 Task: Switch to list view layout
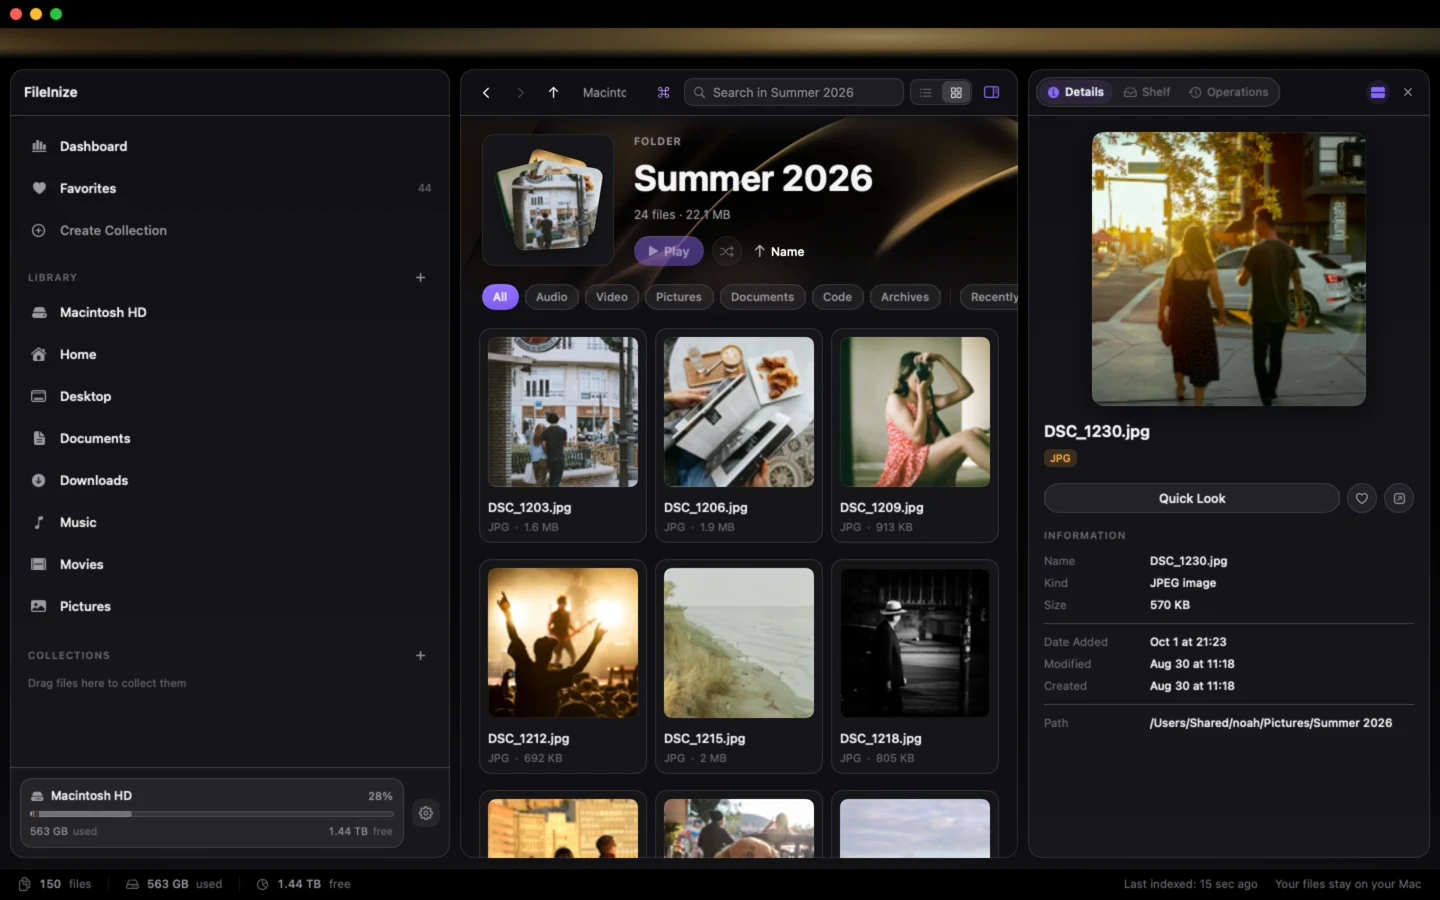click(926, 92)
